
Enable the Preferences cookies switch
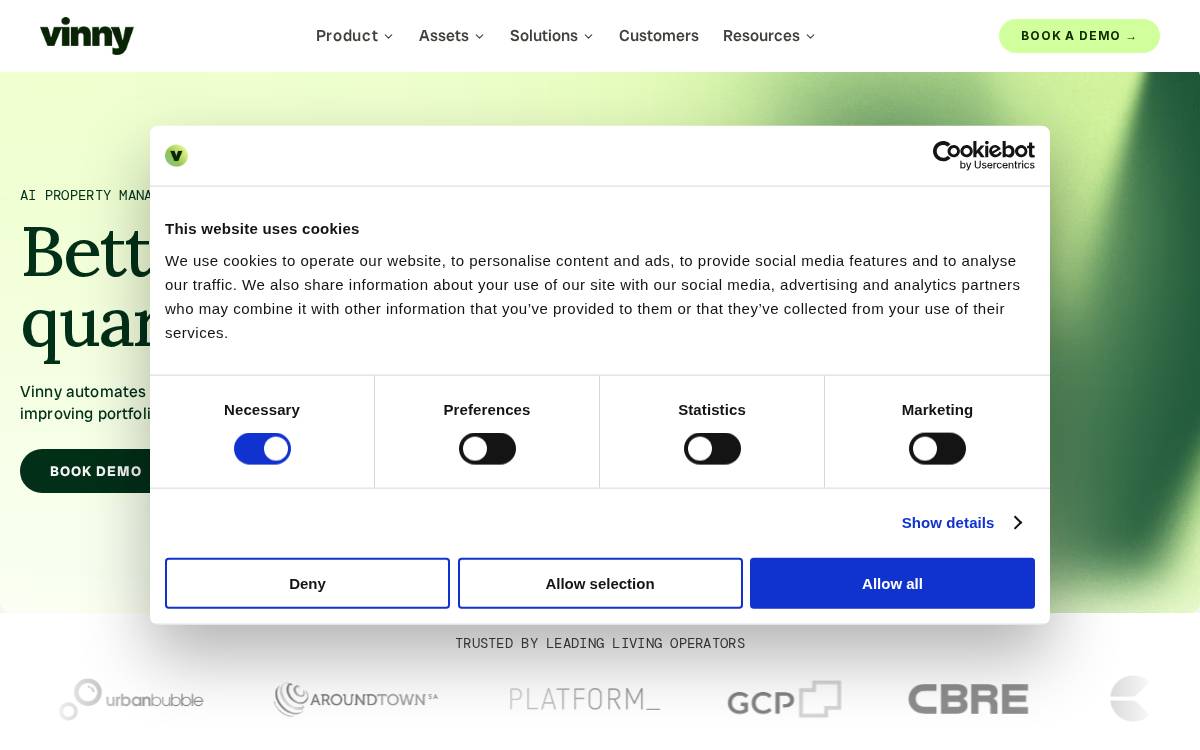[x=487, y=449]
